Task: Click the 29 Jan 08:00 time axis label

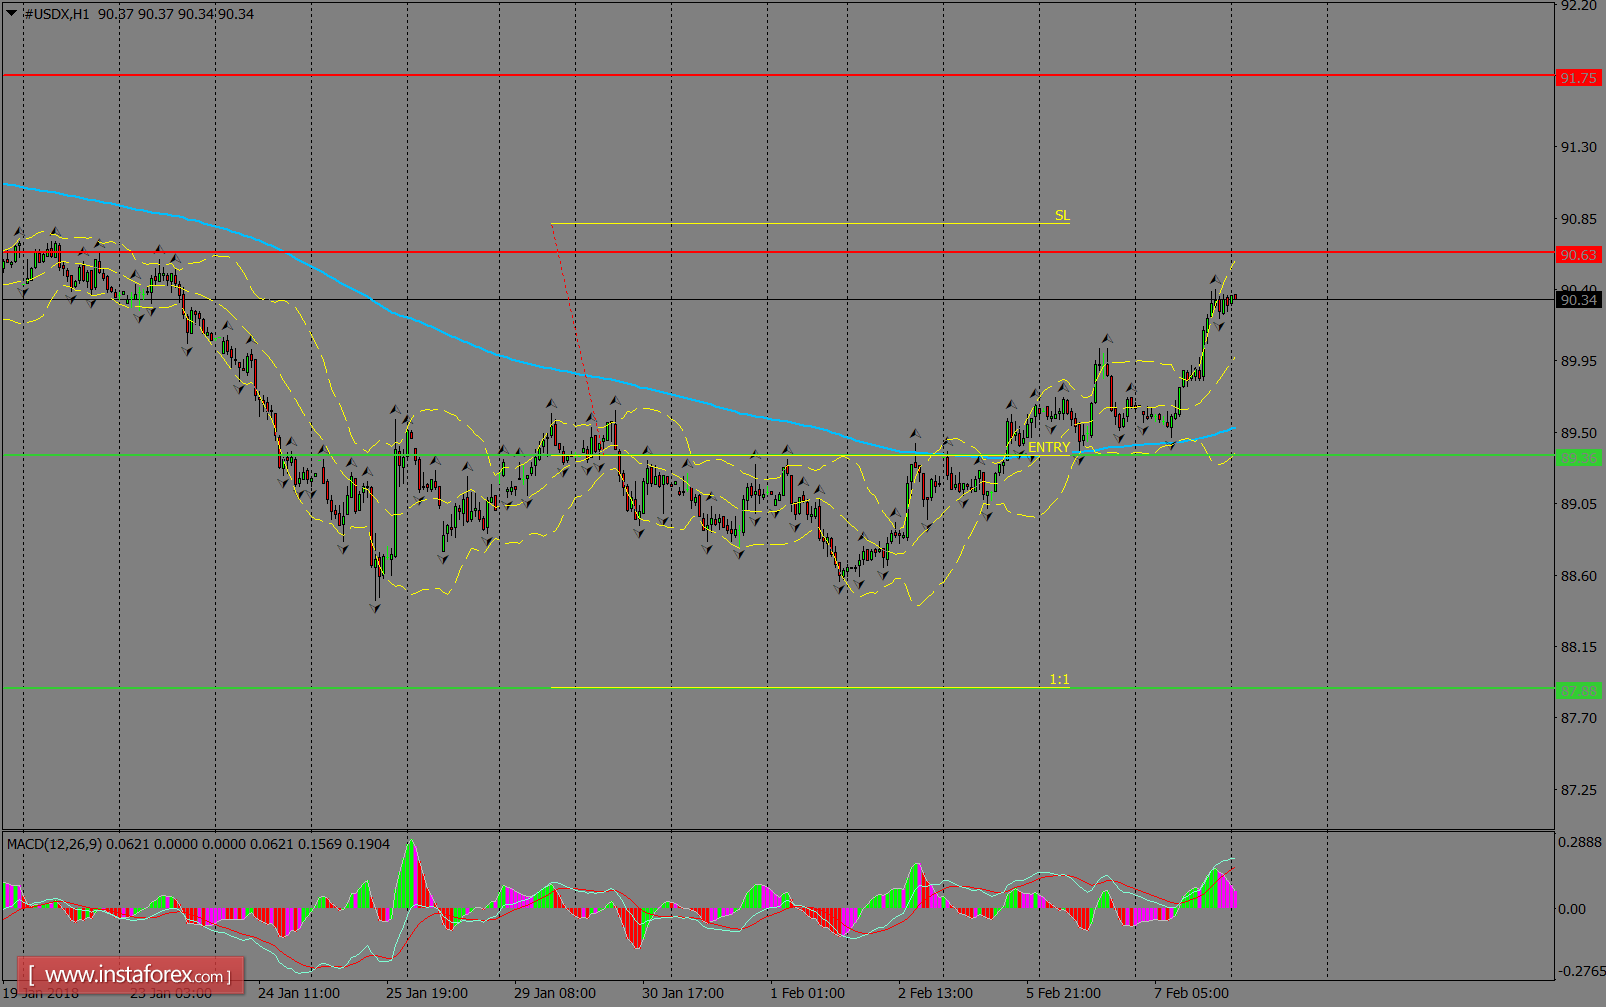Action: pos(554,993)
